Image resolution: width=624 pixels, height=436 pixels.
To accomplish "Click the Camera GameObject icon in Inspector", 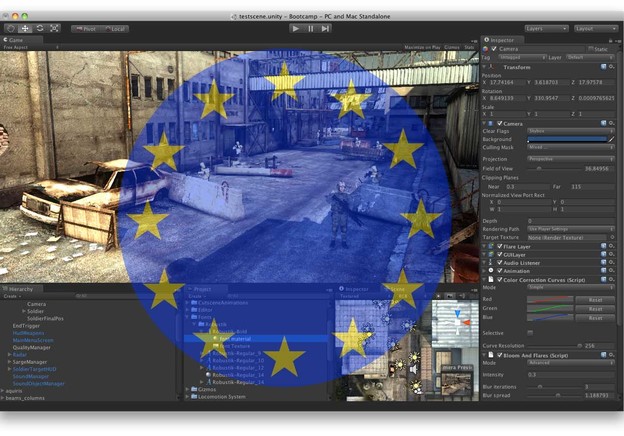I will (486, 49).
